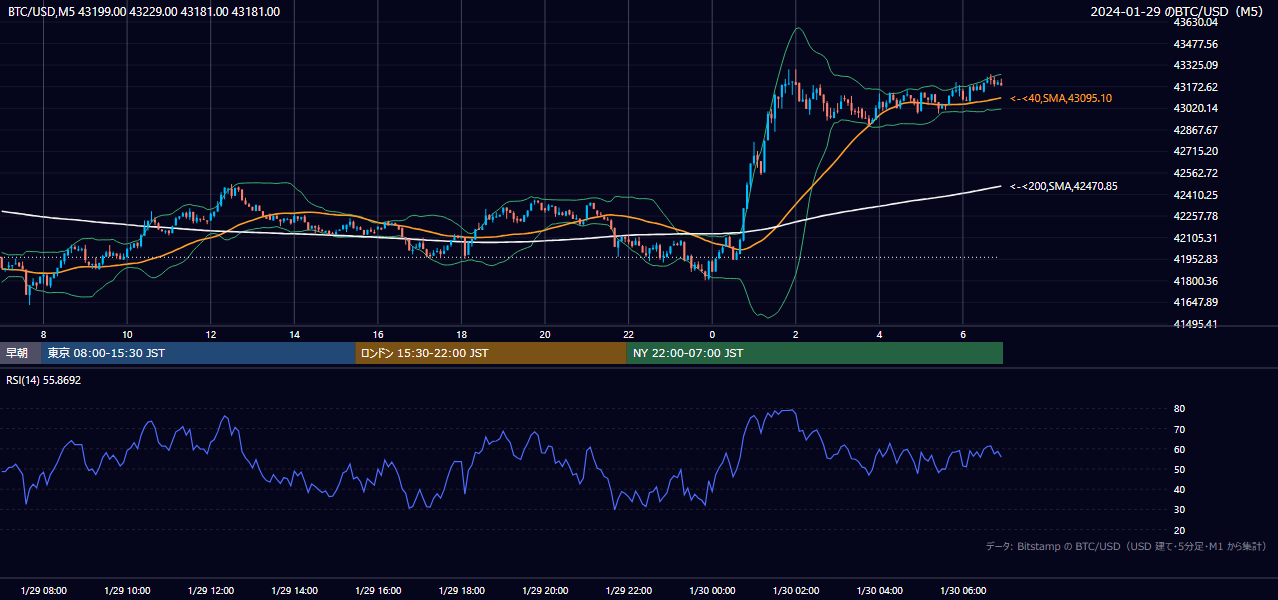The height and width of the screenshot is (600, 1278).
Task: Click the white 200 SMA 42470.85 label
Action: [1064, 186]
